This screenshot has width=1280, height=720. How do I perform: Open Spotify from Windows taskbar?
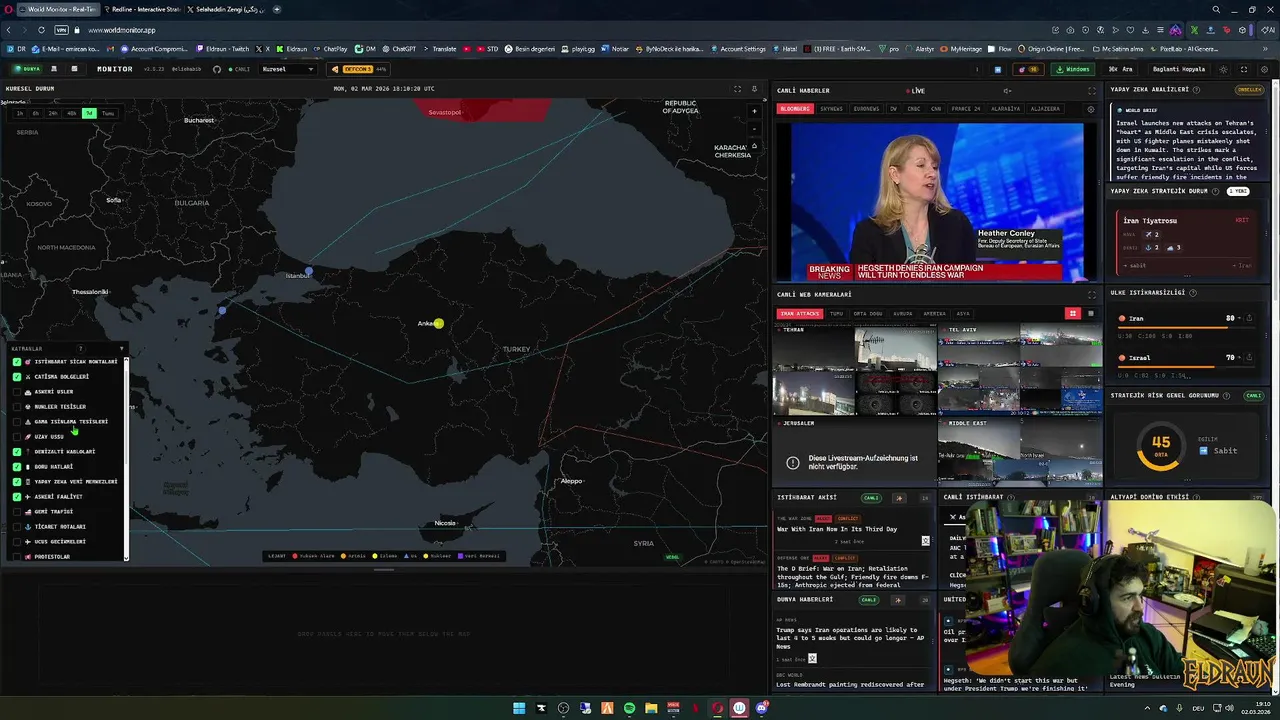click(x=629, y=708)
